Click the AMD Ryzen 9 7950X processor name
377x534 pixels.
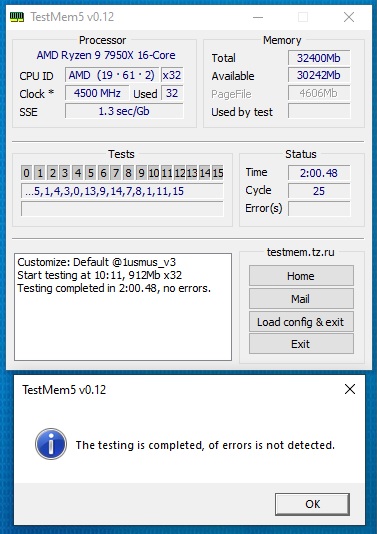pos(106,55)
